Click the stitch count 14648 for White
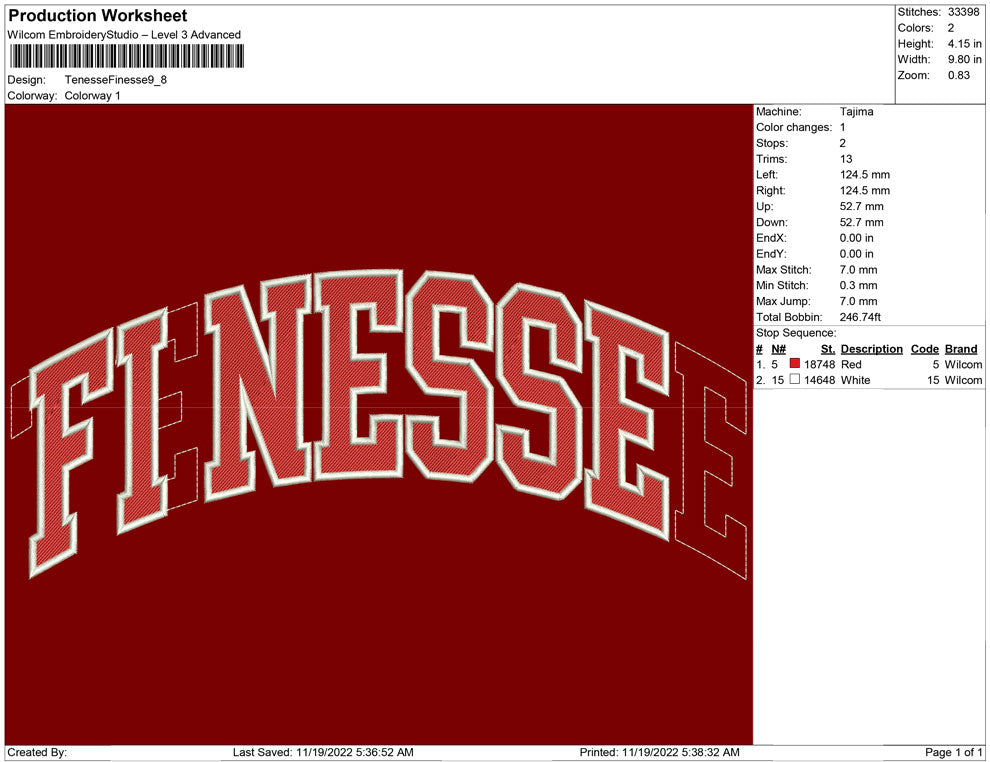The height and width of the screenshot is (762, 990). coord(819,380)
